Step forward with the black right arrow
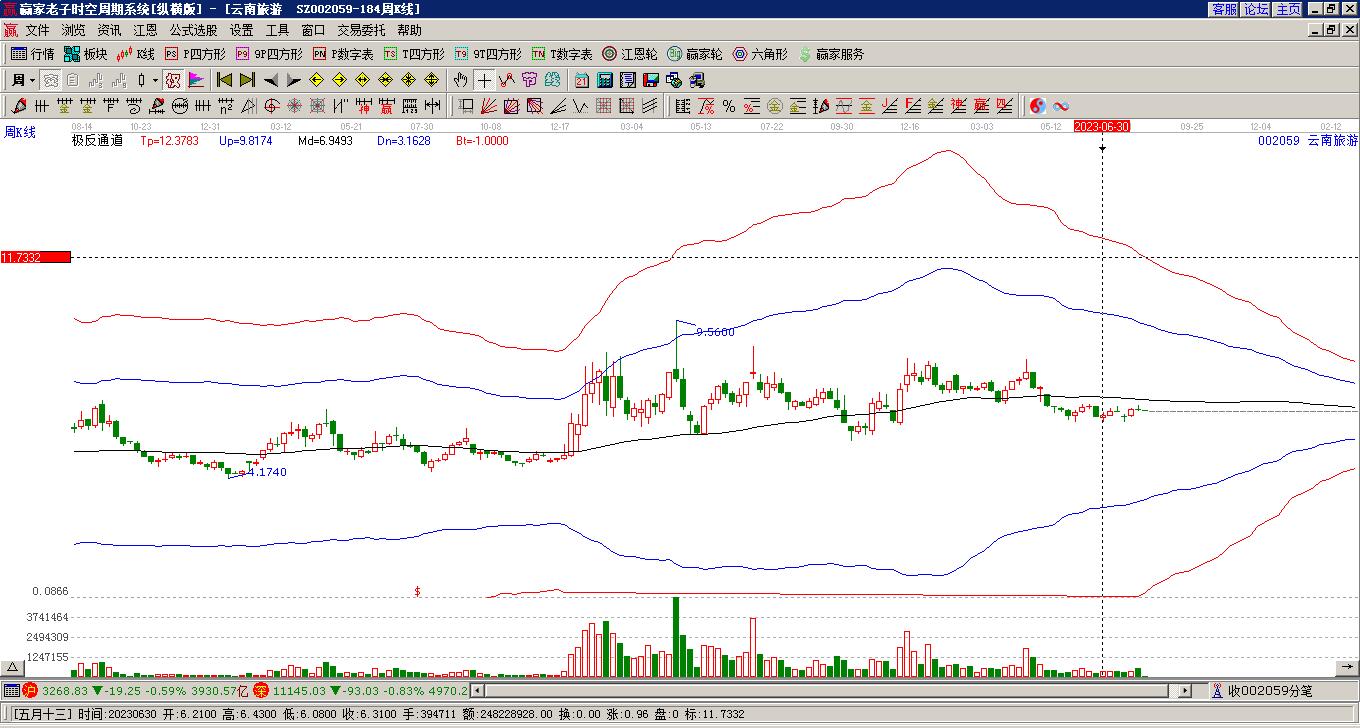Viewport: 1360px width, 728px height. (294, 80)
